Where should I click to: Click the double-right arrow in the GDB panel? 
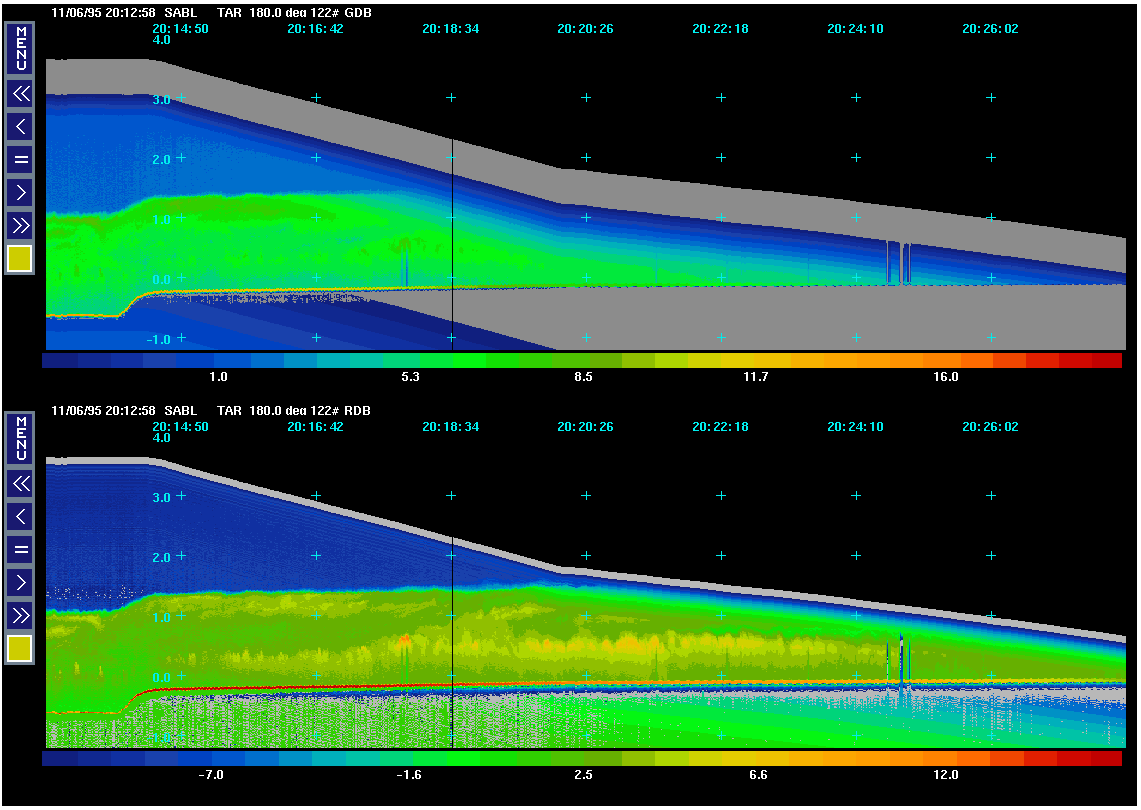tap(20, 224)
